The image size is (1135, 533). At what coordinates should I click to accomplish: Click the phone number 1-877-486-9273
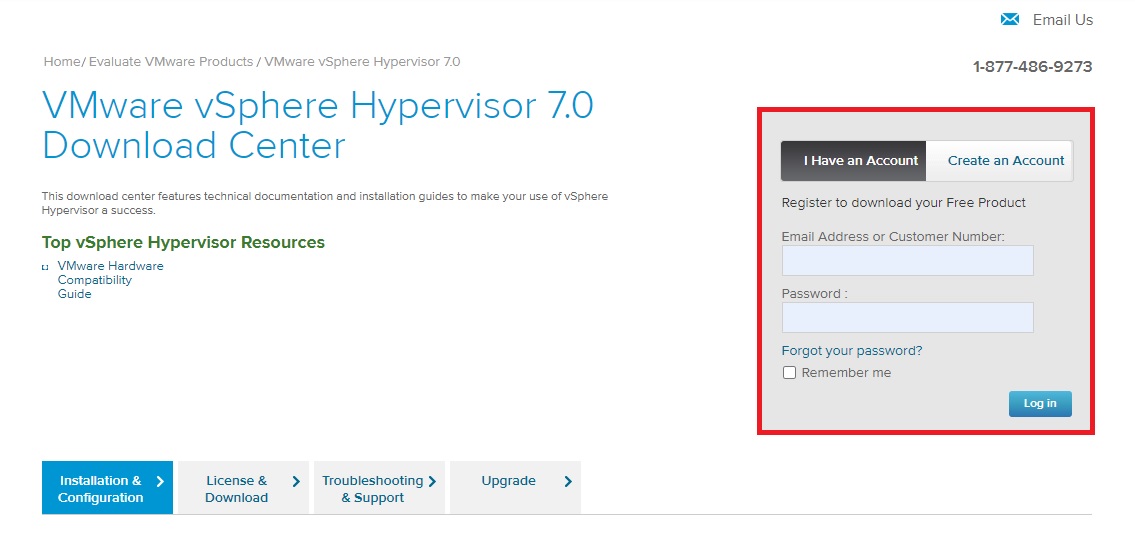click(1032, 67)
